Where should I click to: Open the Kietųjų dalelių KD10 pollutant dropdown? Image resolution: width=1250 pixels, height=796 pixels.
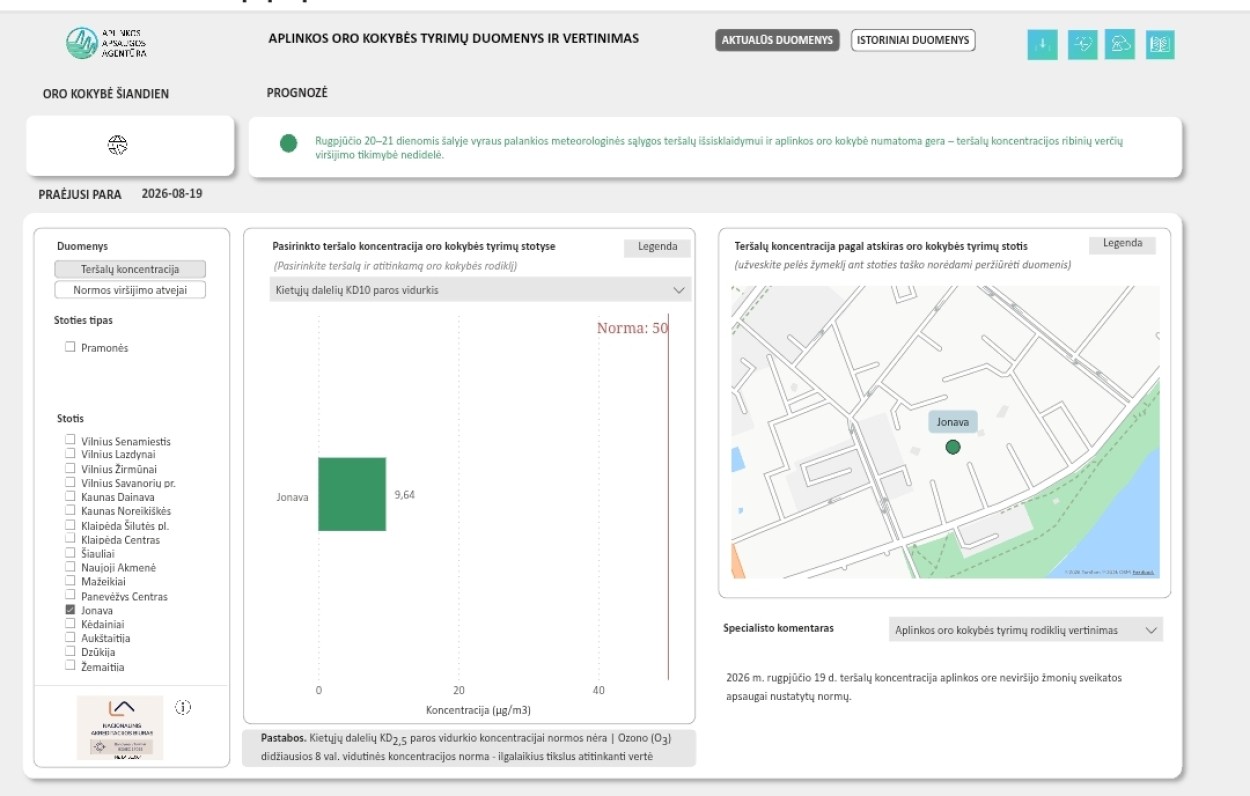(481, 290)
